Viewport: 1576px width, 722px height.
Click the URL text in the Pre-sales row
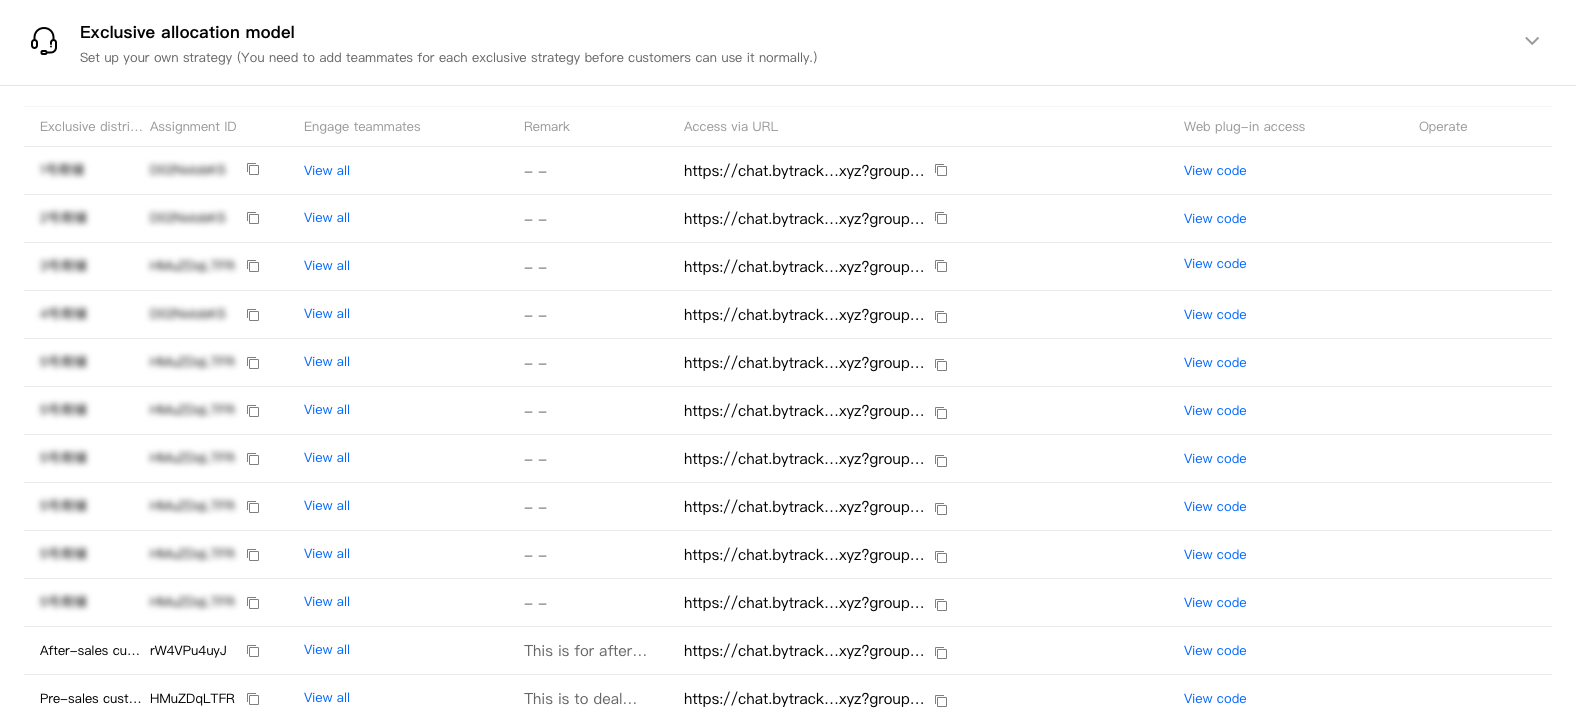[x=804, y=699]
